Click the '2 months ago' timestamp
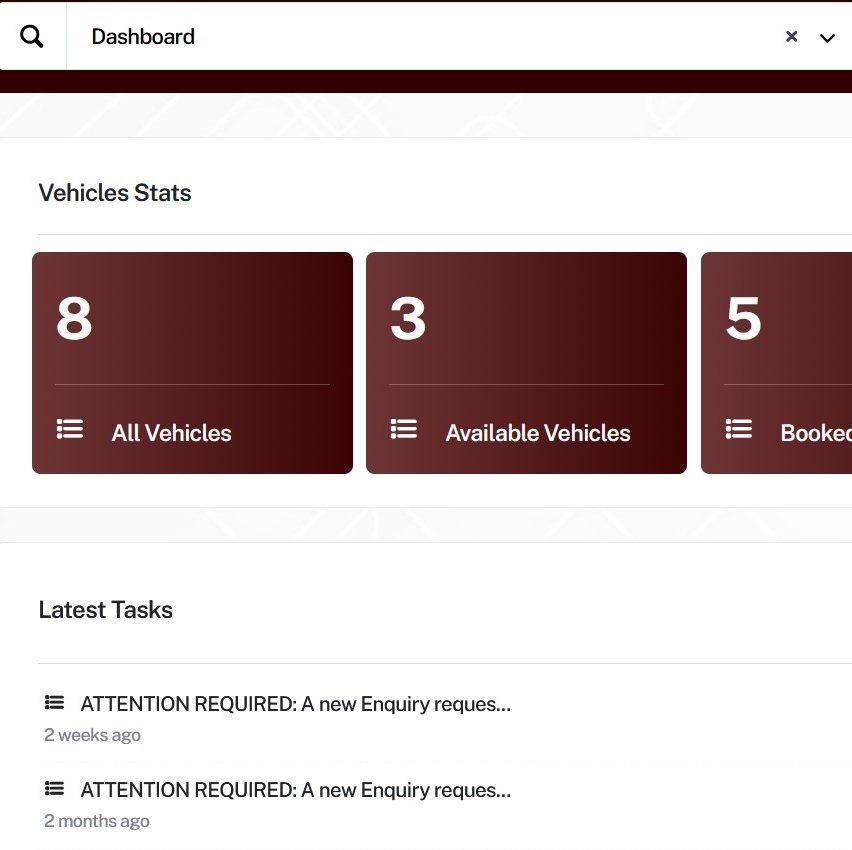The height and width of the screenshot is (850, 852). 97,821
